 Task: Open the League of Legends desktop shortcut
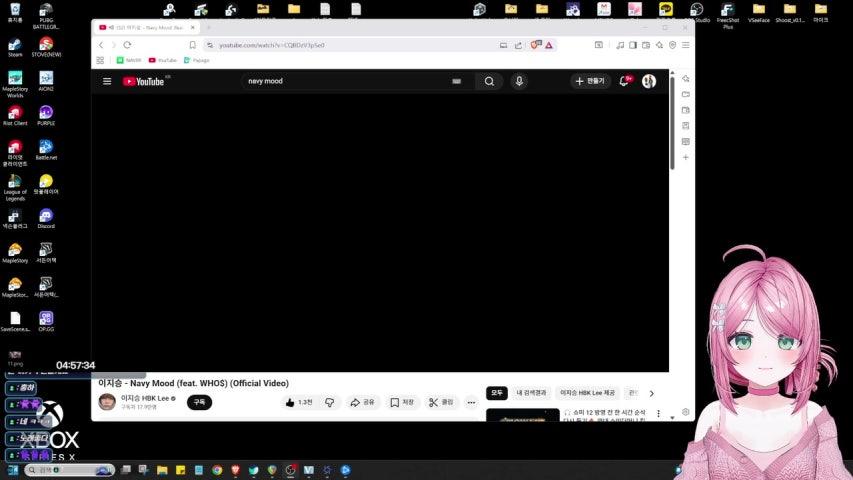point(15,188)
